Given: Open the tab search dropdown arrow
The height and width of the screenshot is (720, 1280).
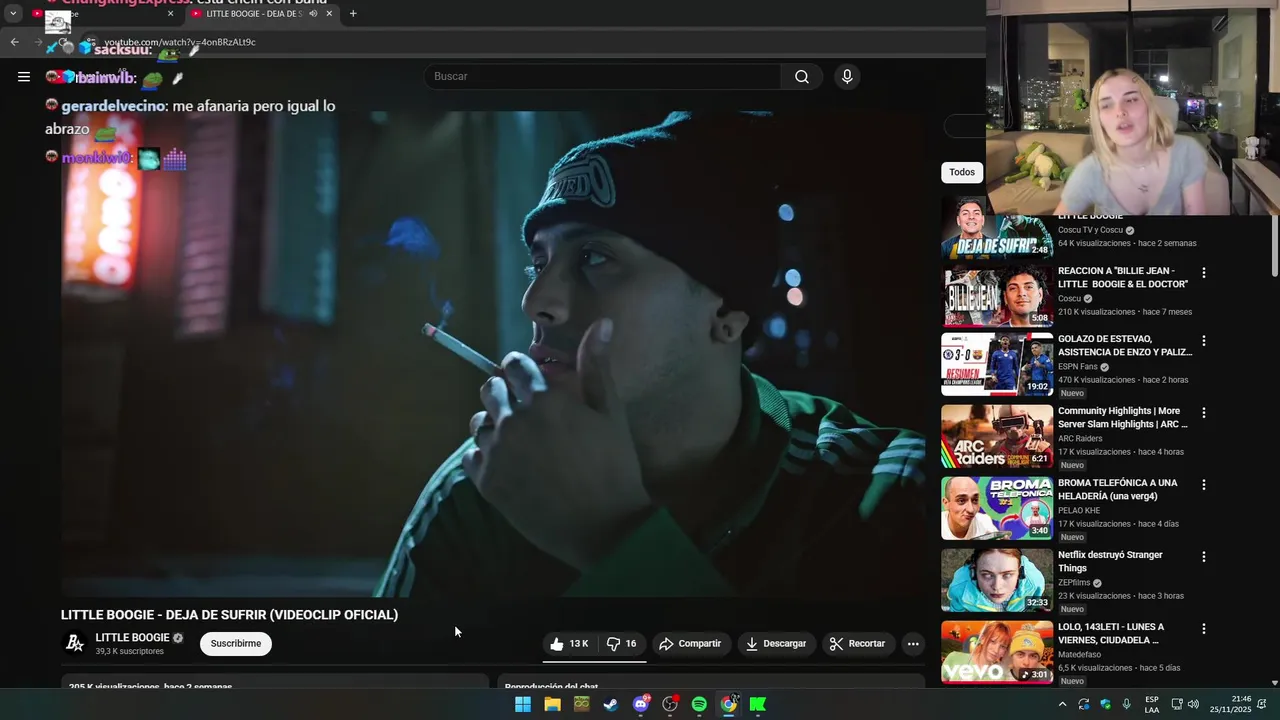Looking at the screenshot, I should (x=13, y=14).
